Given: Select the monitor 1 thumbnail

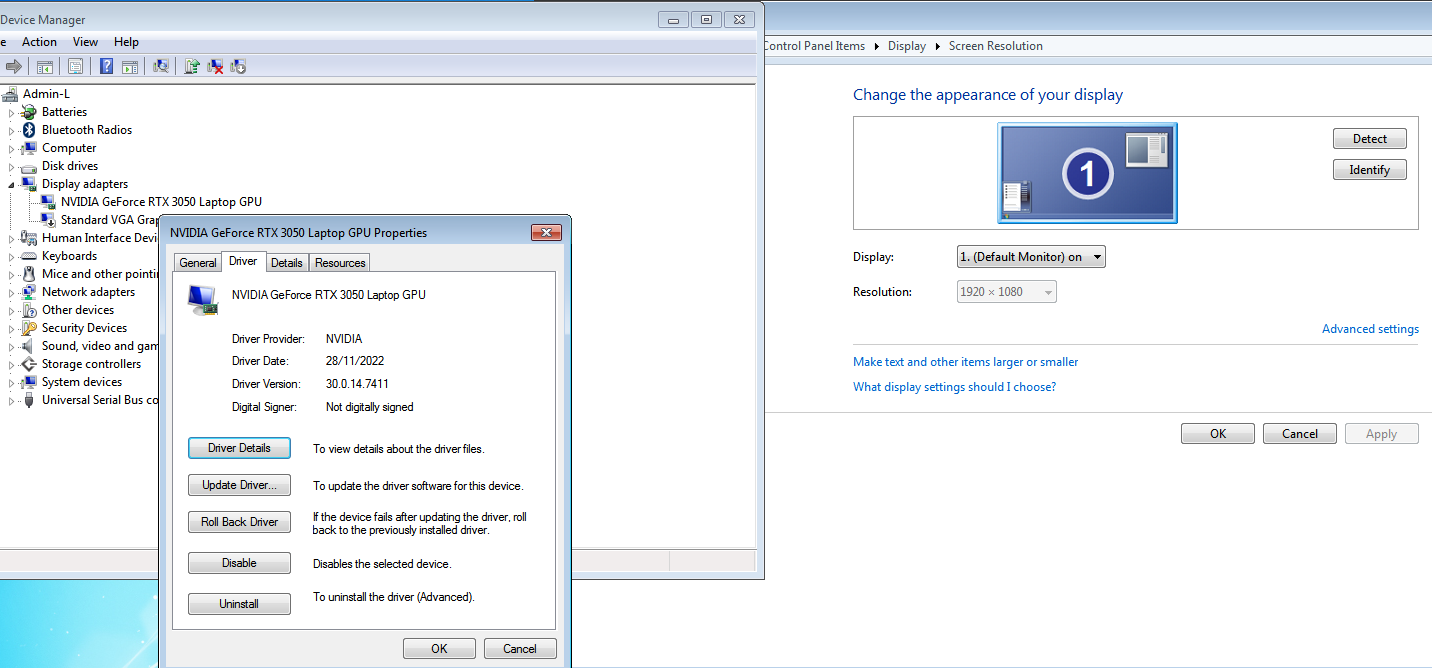Looking at the screenshot, I should pos(1087,173).
